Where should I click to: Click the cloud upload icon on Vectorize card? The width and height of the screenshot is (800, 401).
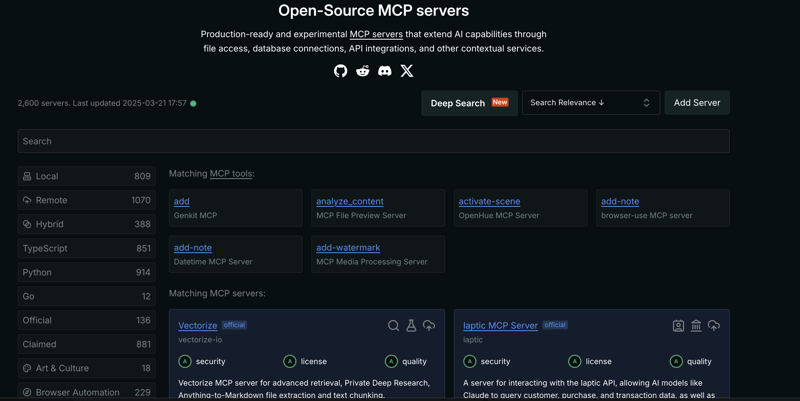tap(429, 326)
